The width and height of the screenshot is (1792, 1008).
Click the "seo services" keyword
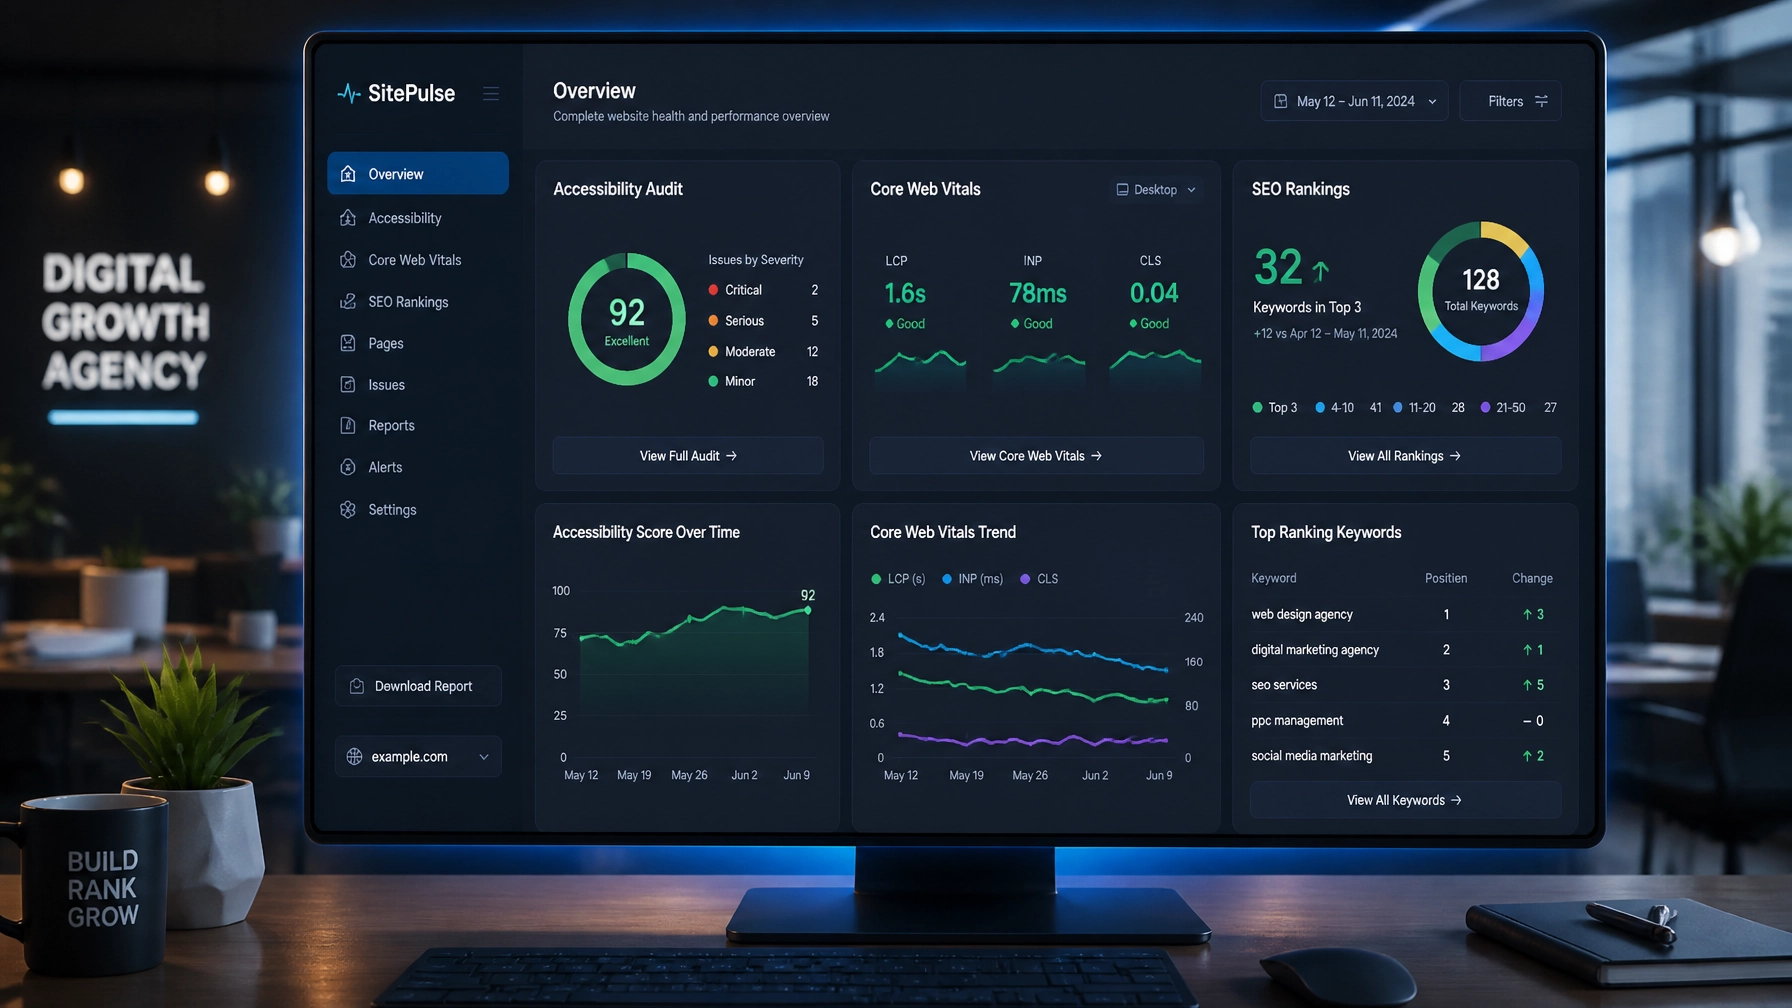pos(1284,685)
